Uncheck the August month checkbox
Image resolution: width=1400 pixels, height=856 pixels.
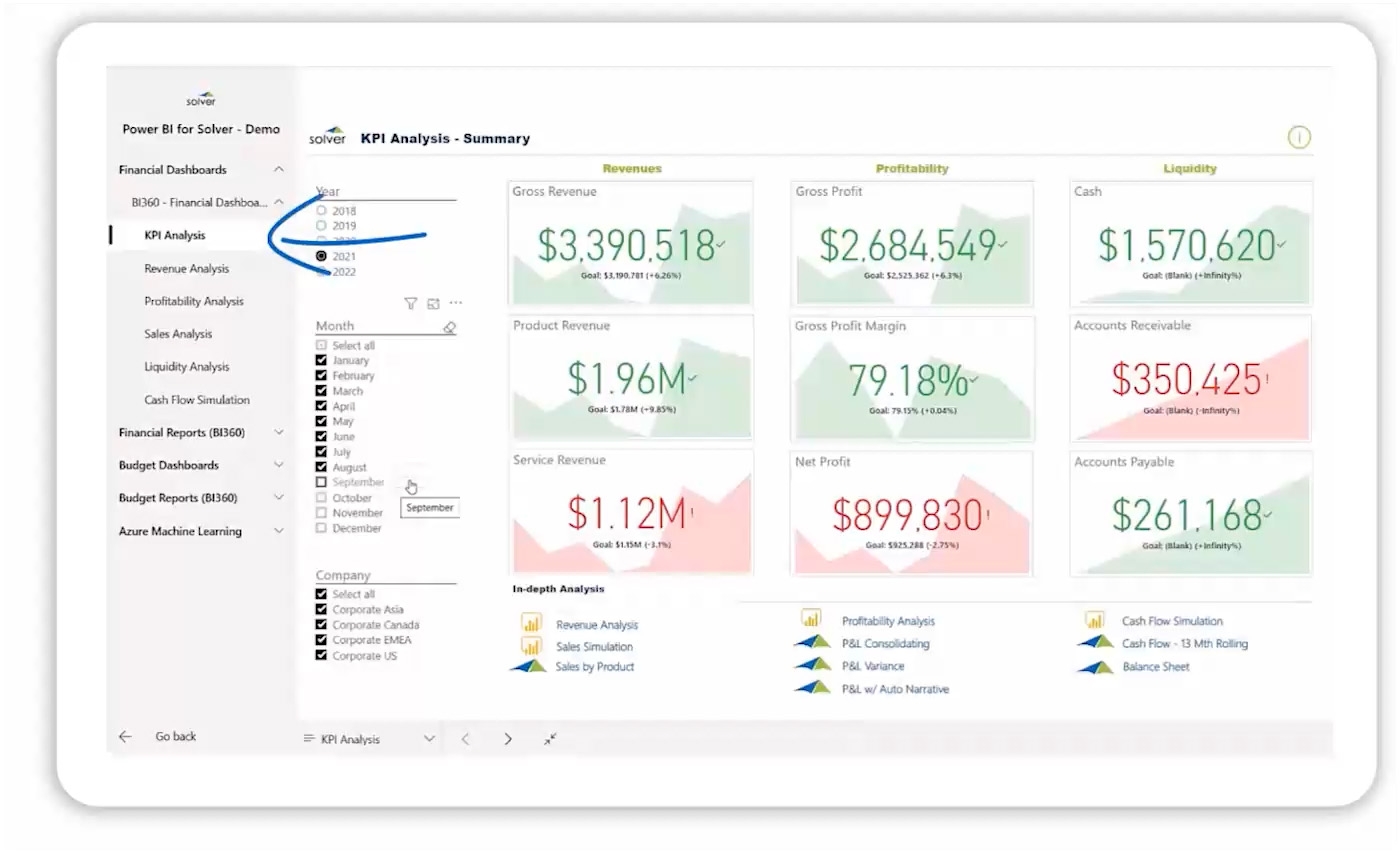coord(321,467)
